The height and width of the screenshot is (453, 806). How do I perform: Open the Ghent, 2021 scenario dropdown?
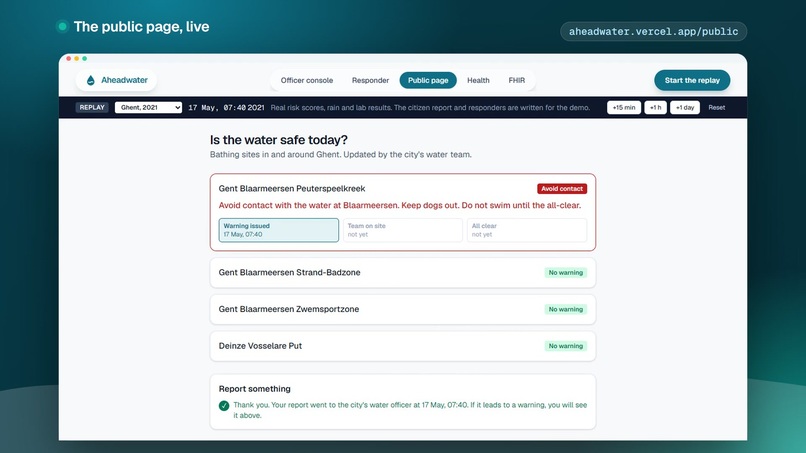148,107
